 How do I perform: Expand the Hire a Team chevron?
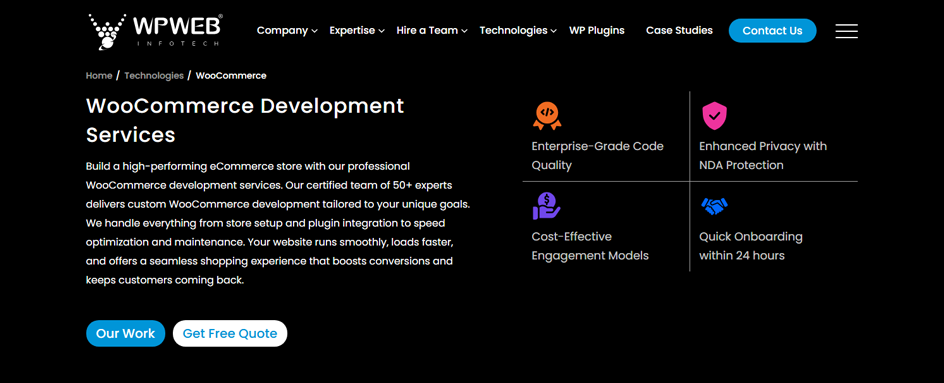point(464,31)
